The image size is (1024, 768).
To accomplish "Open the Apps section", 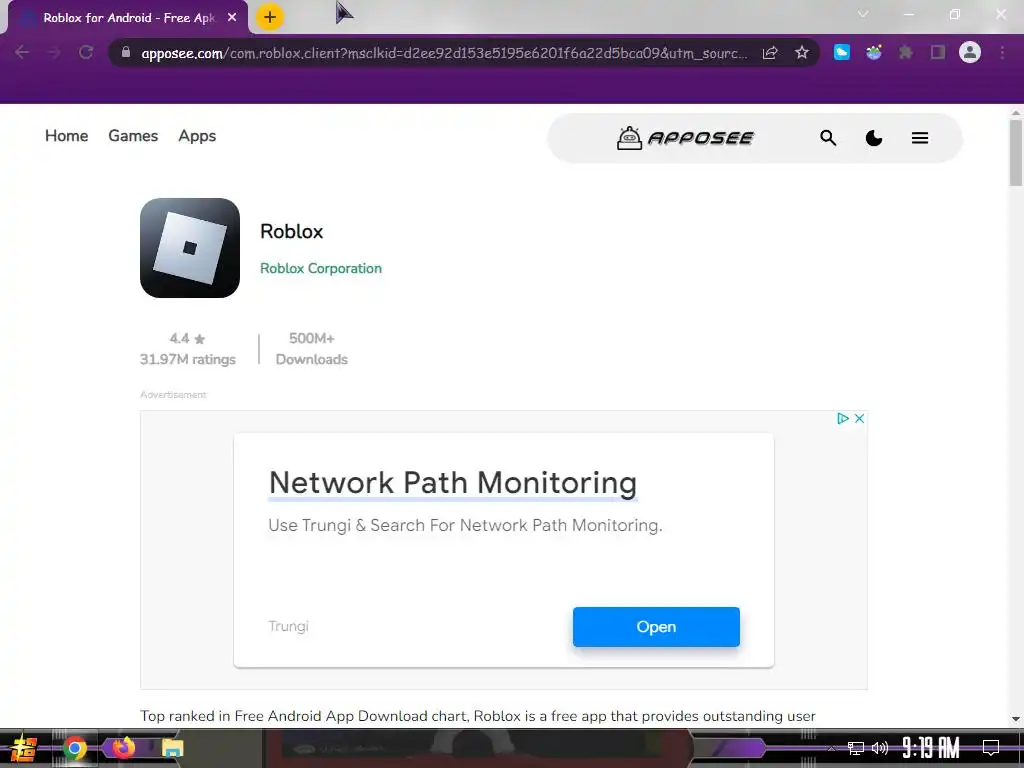I will point(197,136).
